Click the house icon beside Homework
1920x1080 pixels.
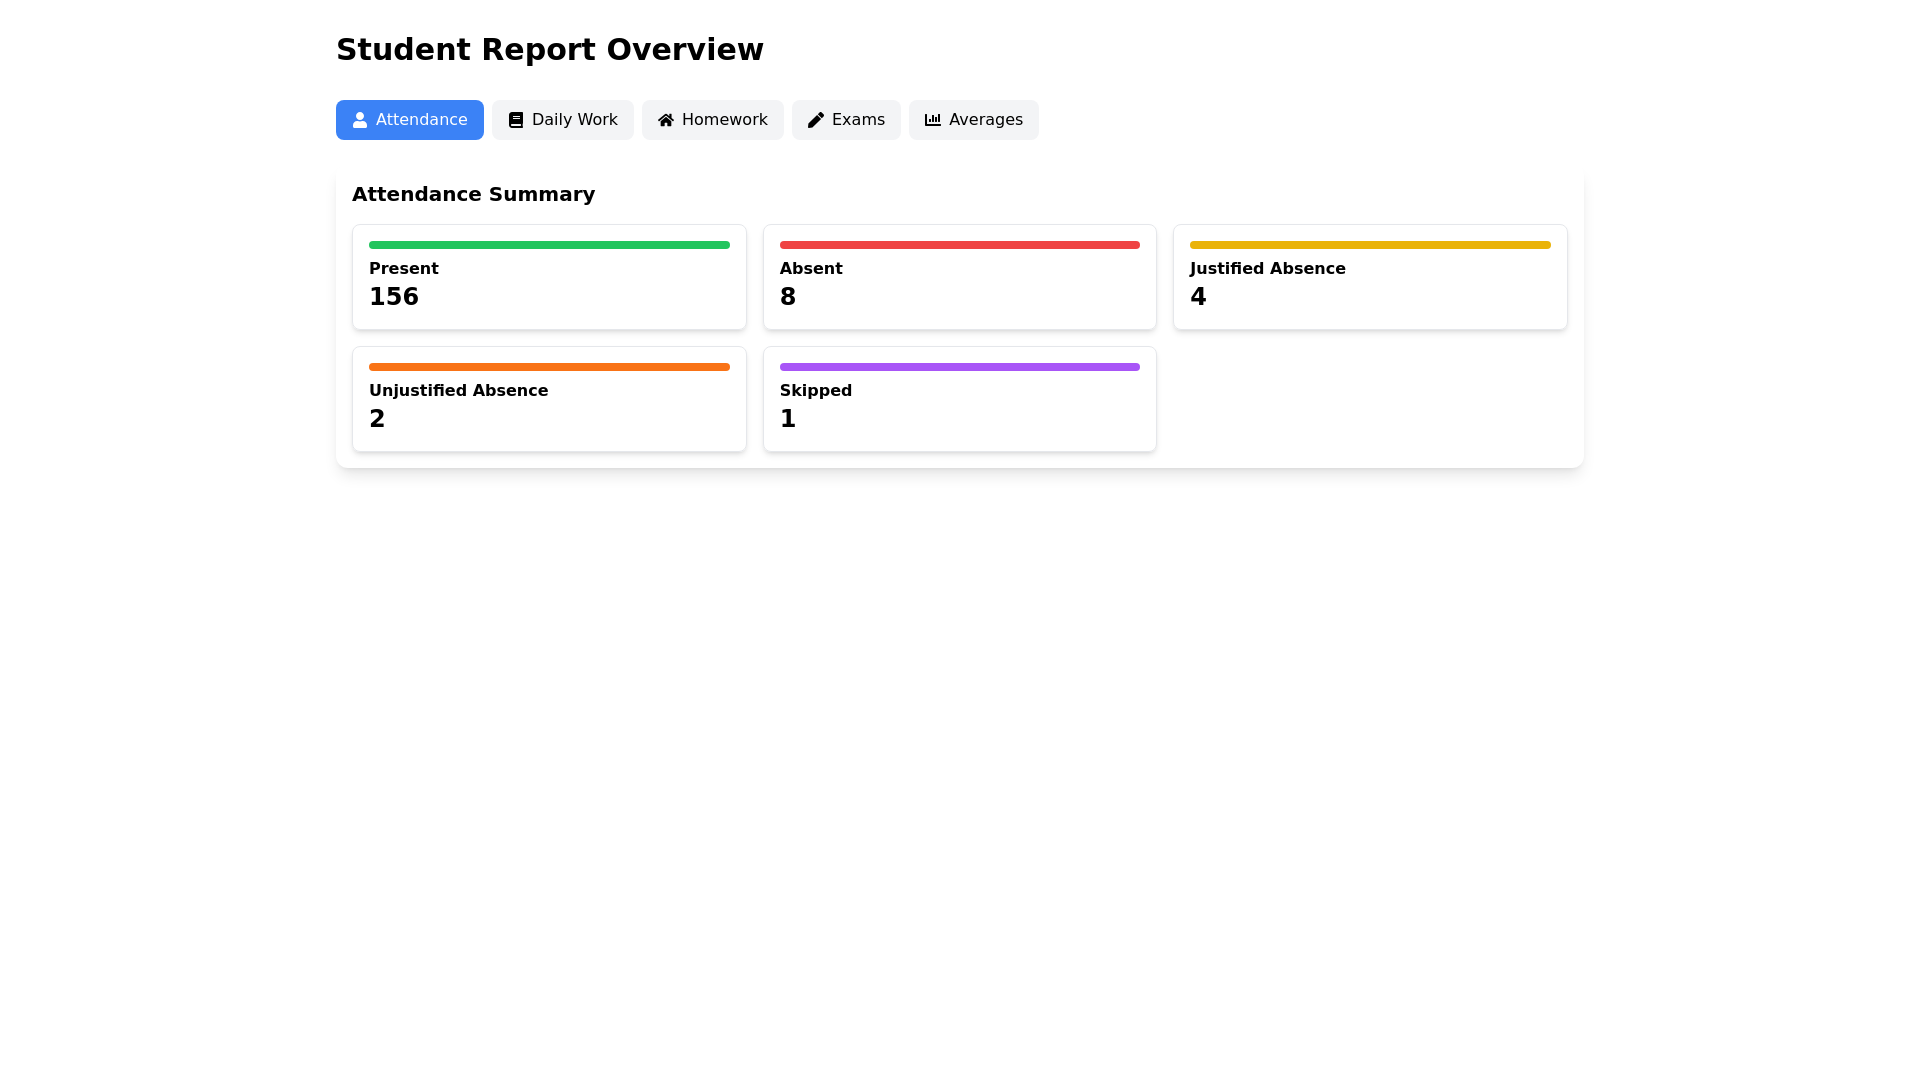tap(666, 120)
